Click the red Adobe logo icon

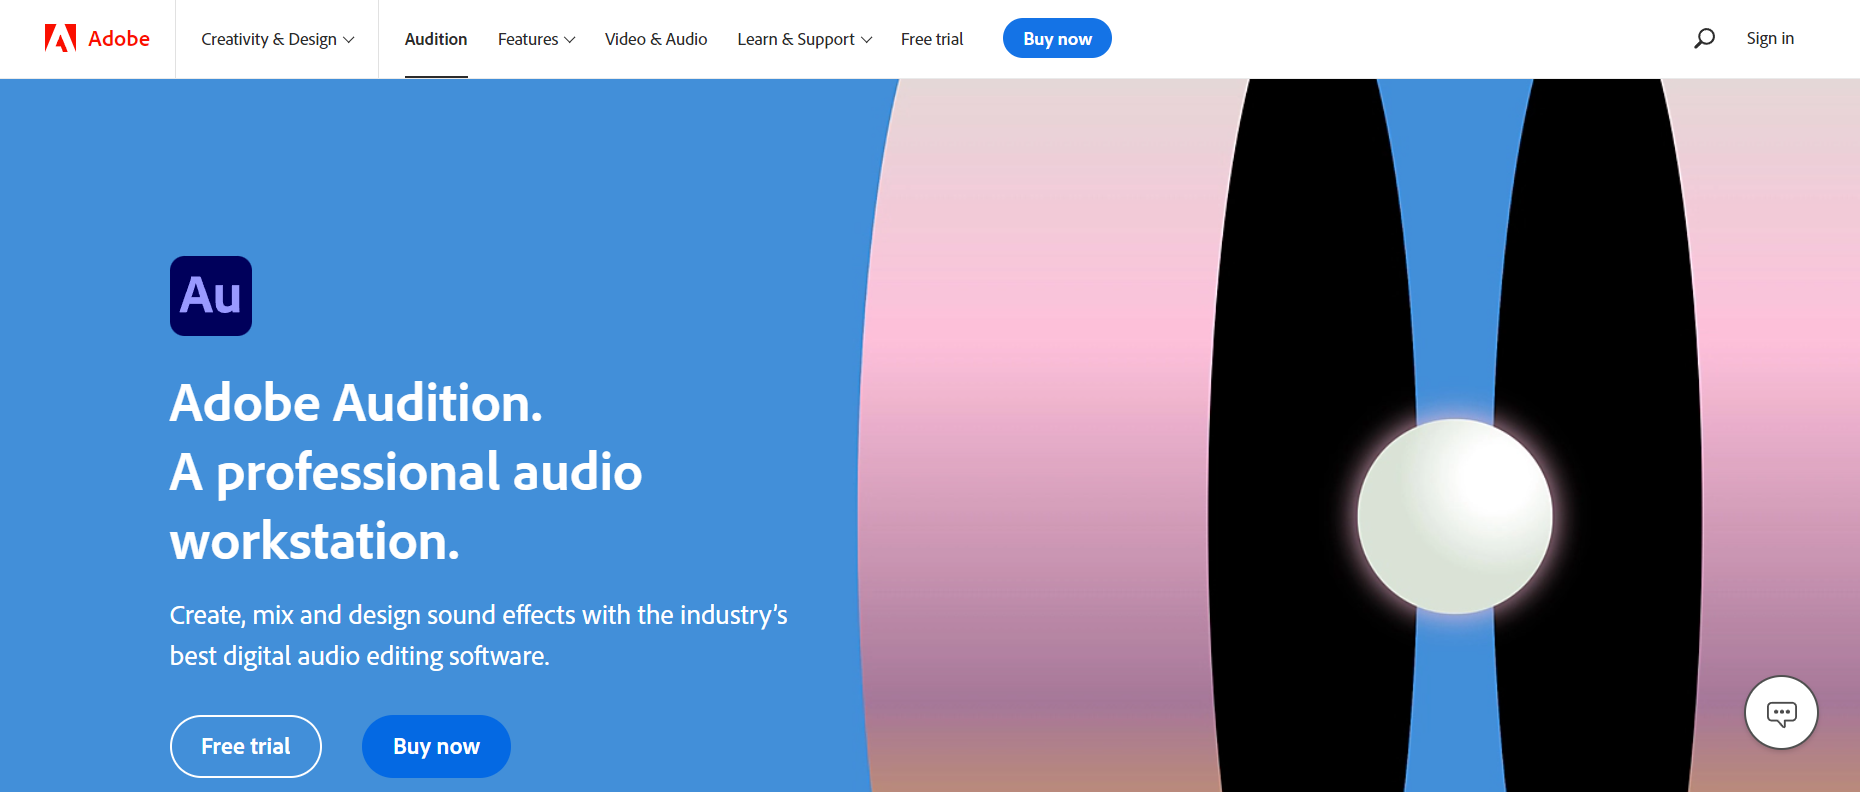click(60, 39)
